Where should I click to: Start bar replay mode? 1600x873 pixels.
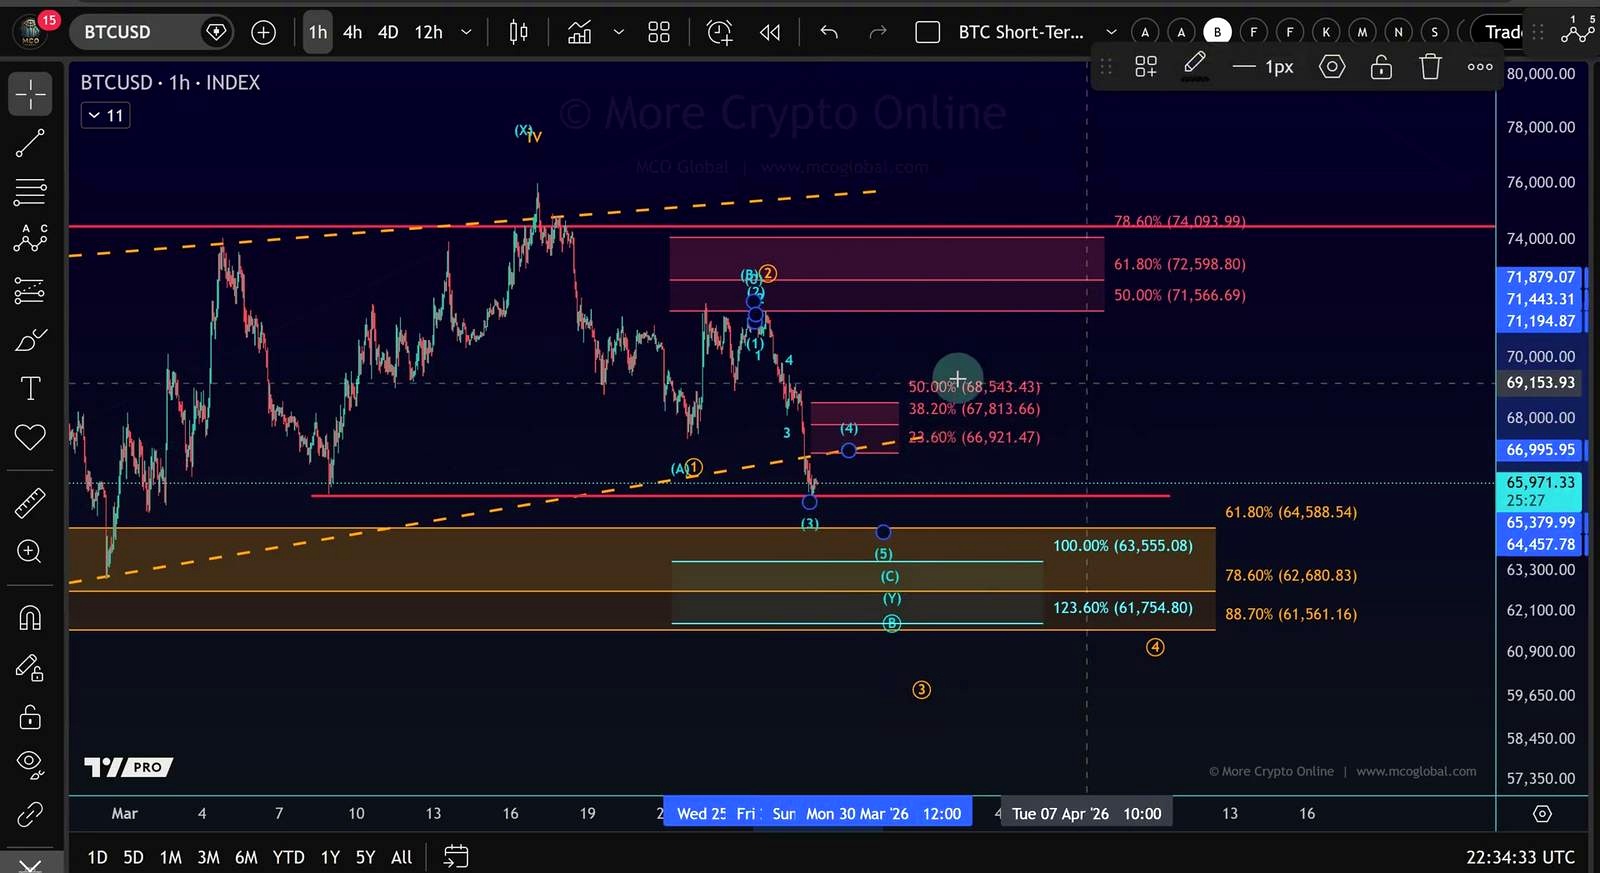click(x=770, y=32)
